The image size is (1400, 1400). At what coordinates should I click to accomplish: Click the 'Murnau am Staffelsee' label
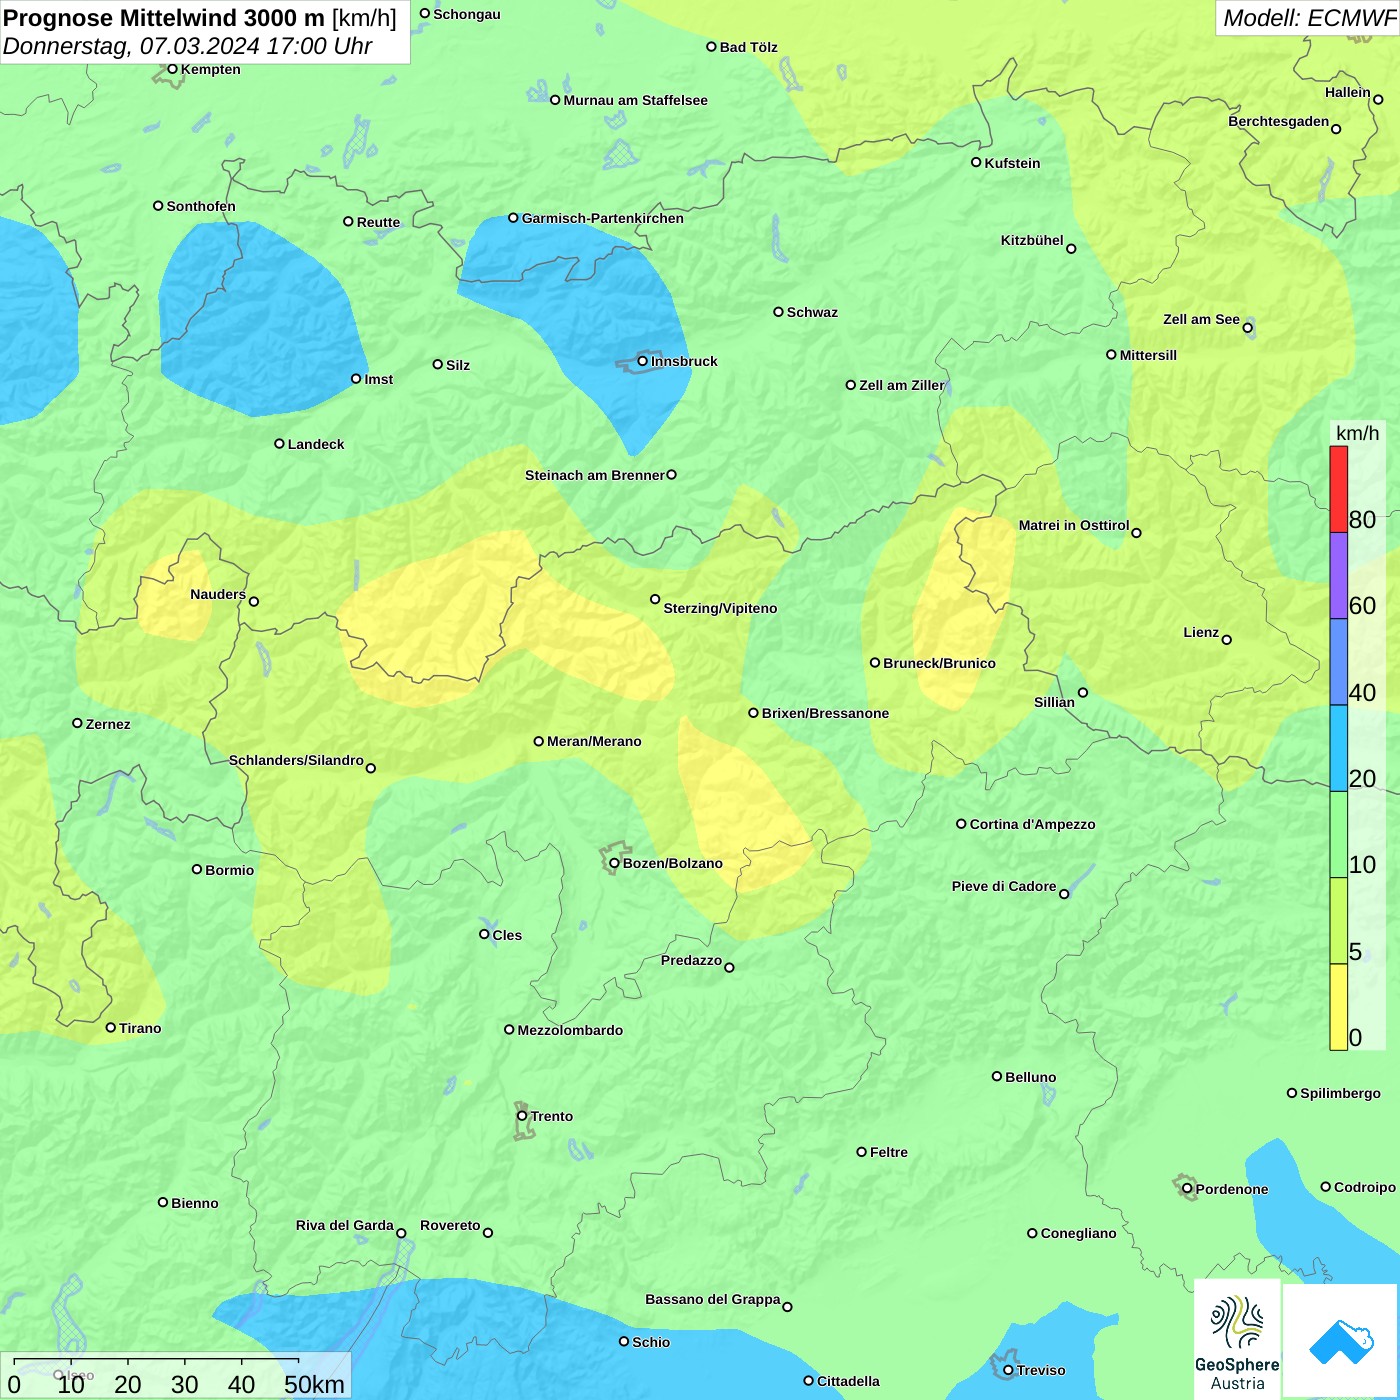coord(635,100)
